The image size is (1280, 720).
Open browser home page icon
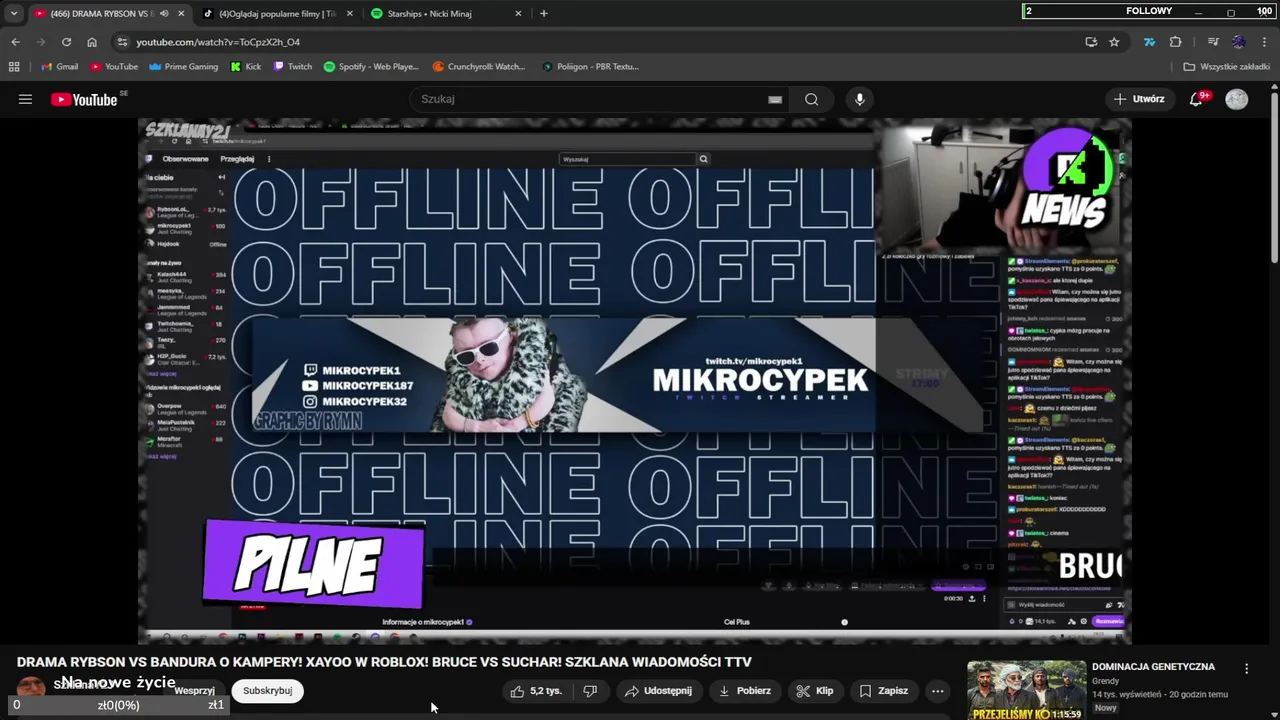pyautogui.click(x=92, y=42)
